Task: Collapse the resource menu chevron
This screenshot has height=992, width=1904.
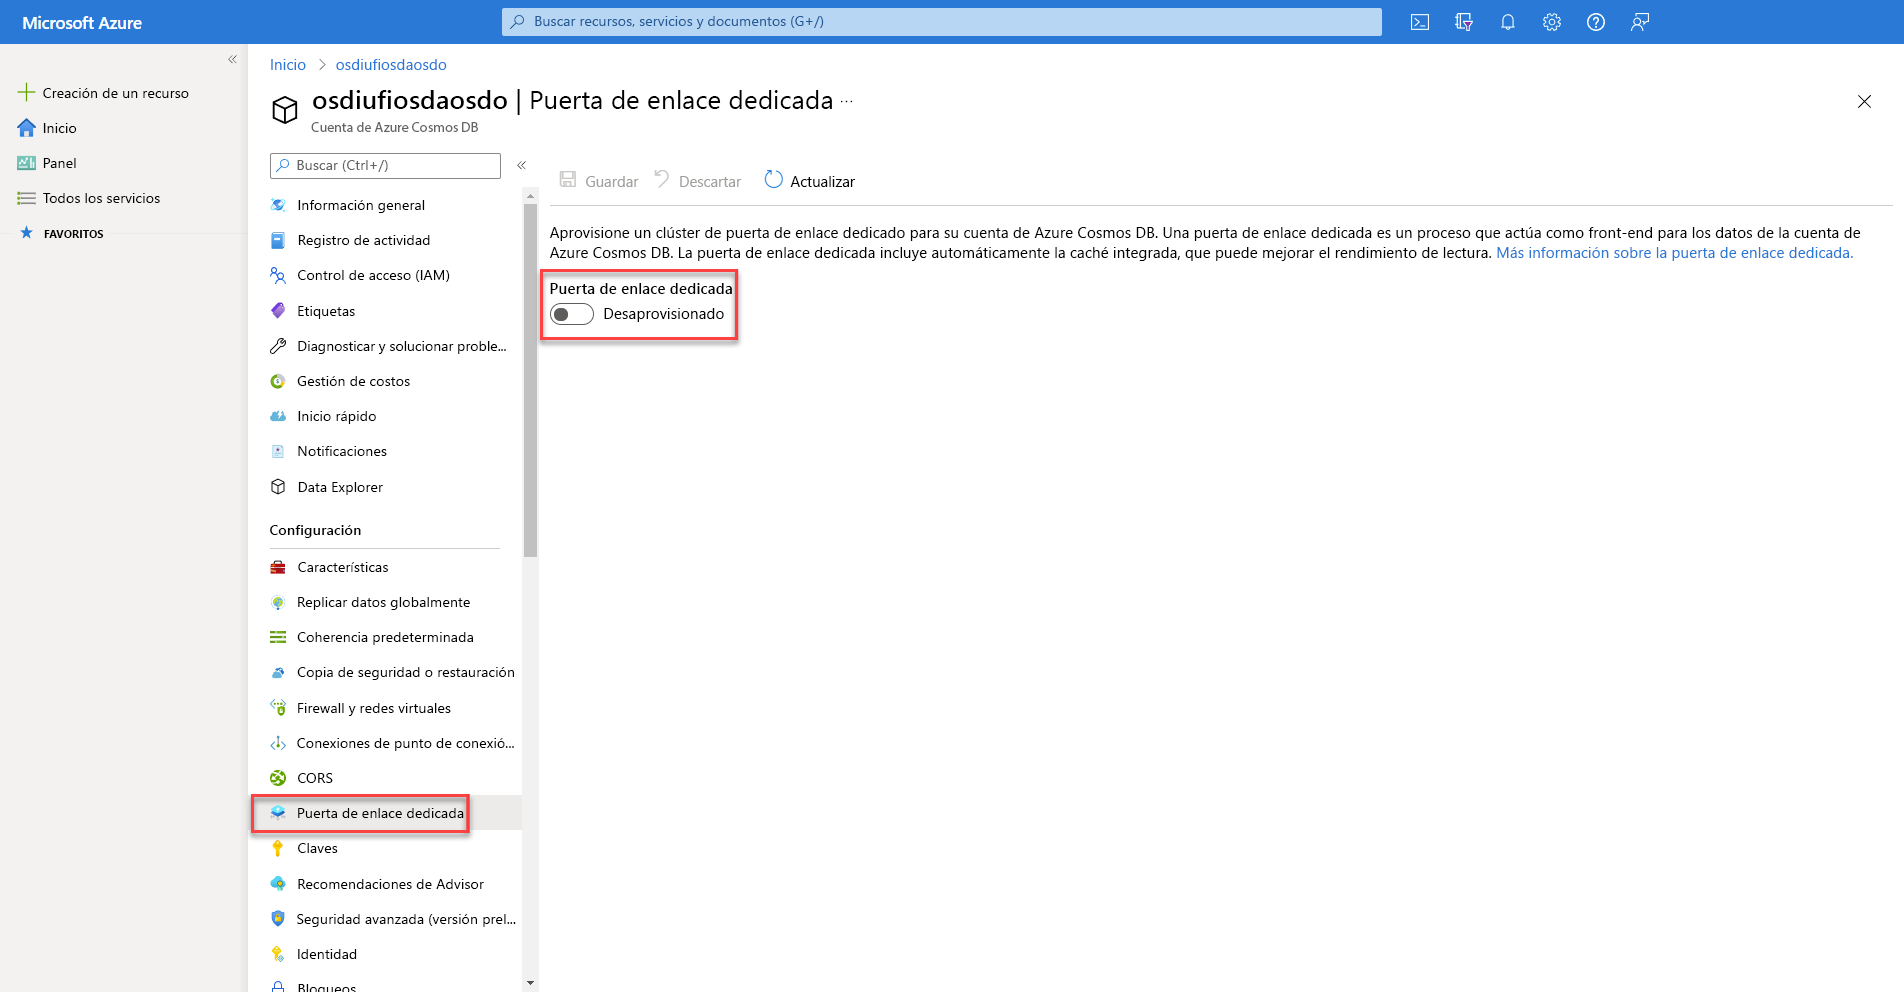Action: (x=521, y=165)
